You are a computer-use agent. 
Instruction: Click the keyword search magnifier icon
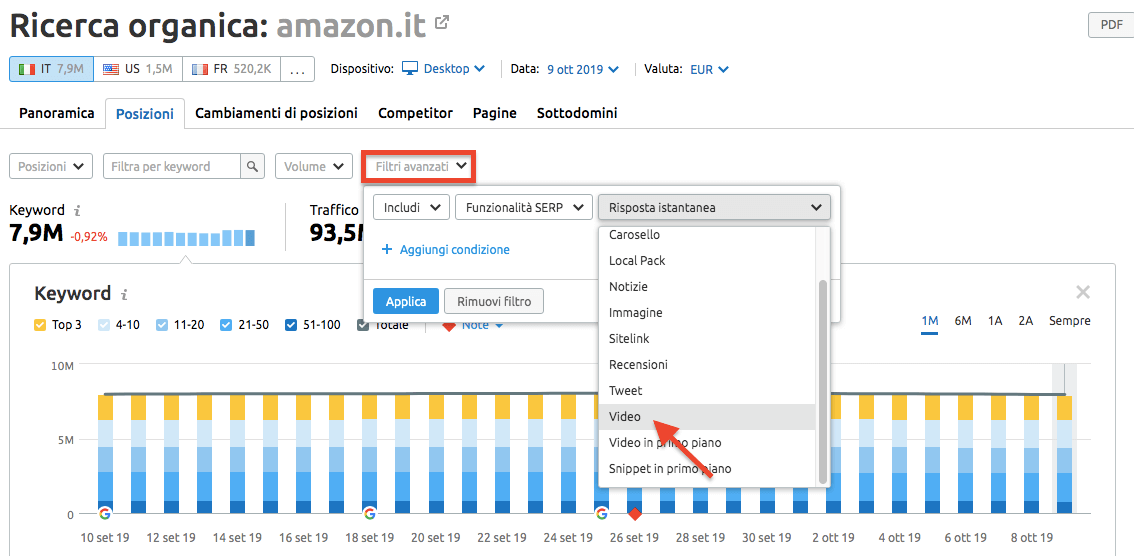[252, 166]
